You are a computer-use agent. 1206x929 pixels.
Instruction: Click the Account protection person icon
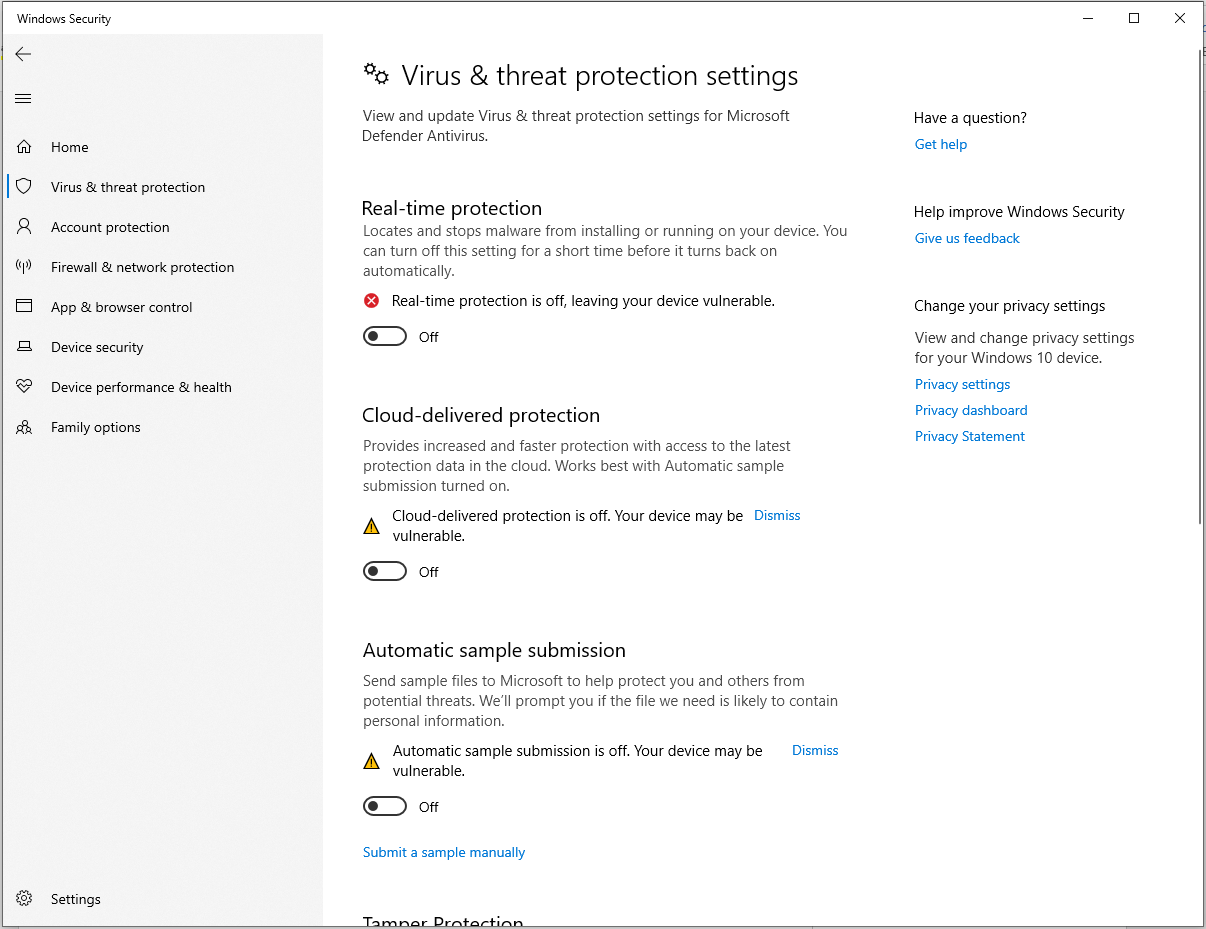(24, 227)
